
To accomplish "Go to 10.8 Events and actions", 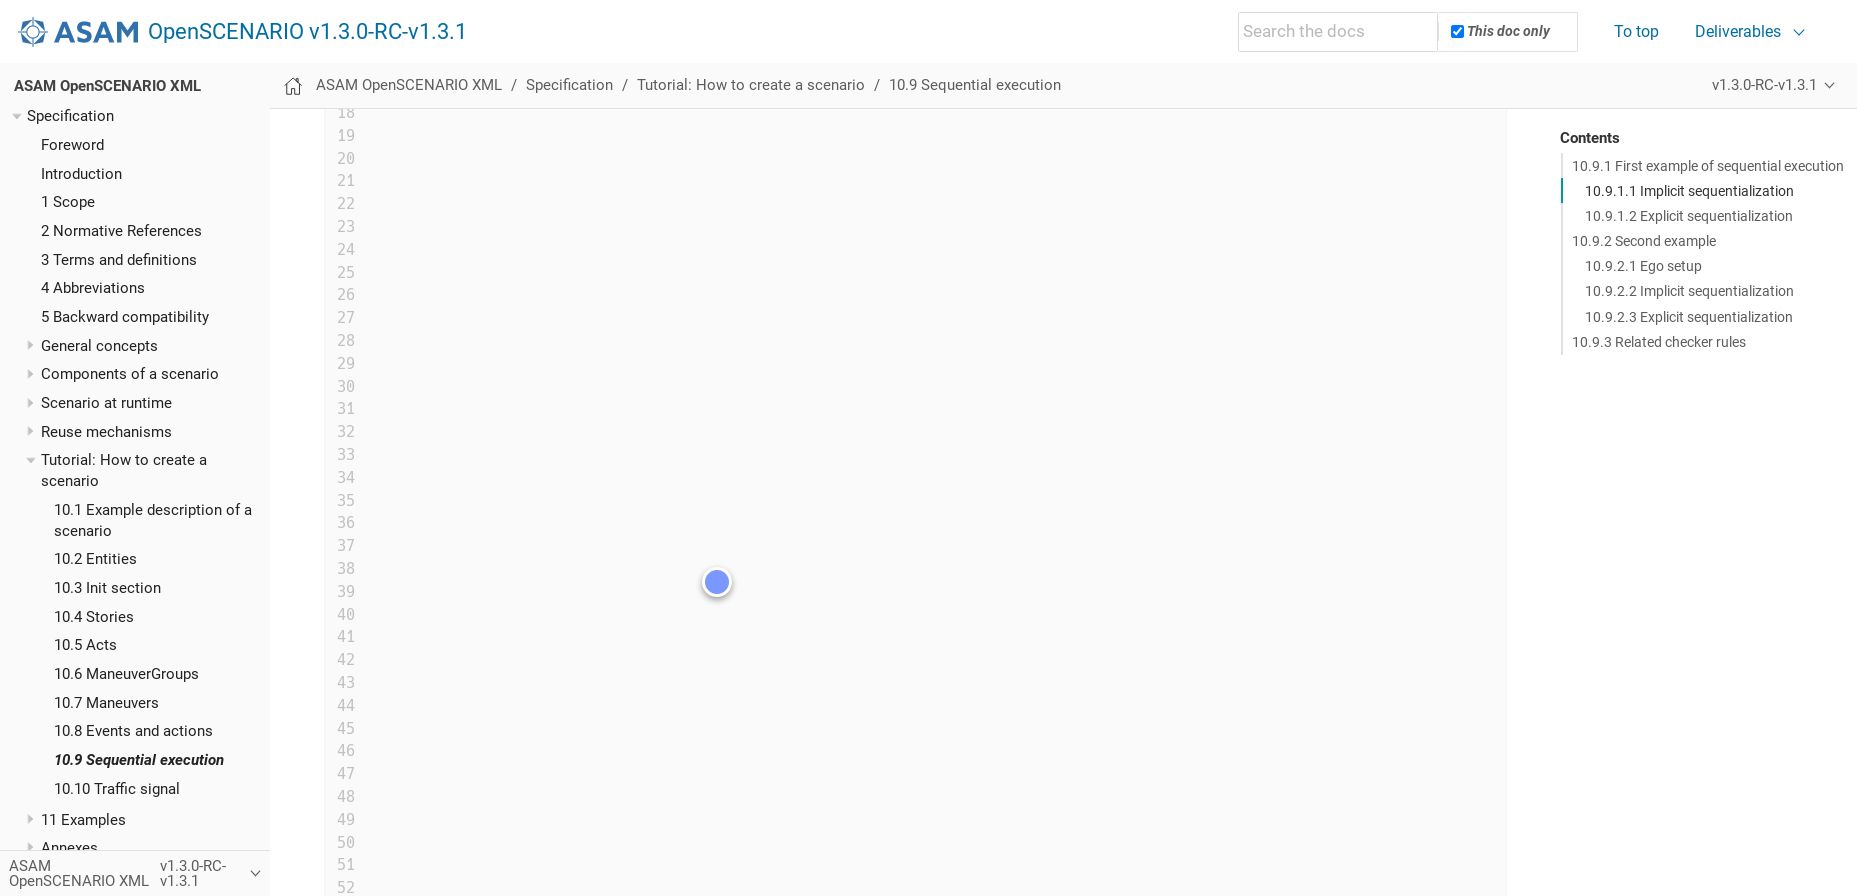I will click(x=133, y=731).
